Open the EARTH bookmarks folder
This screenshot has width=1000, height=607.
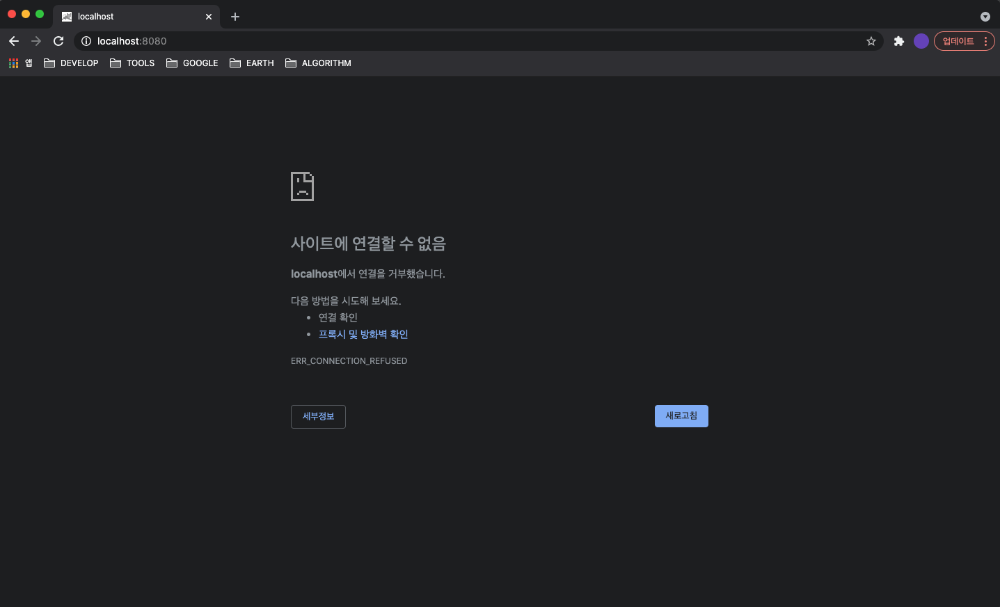251,63
